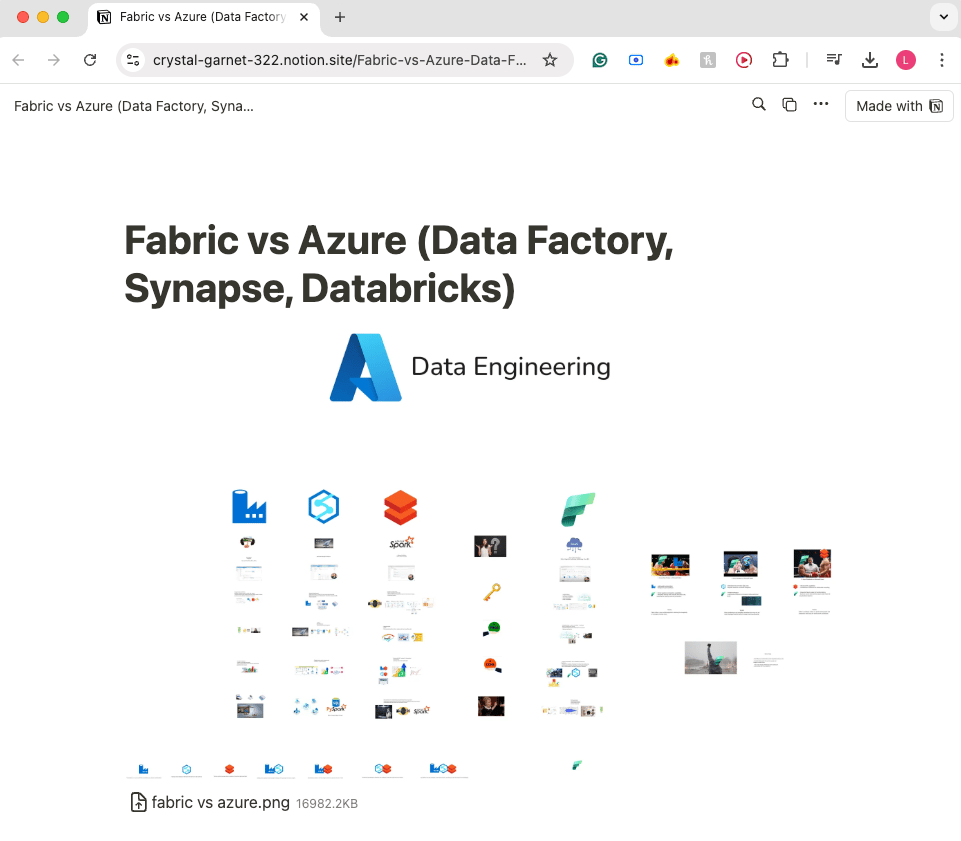The height and width of the screenshot is (841, 961).
Task: Click the golden key icon in diagram
Action: [x=492, y=592]
